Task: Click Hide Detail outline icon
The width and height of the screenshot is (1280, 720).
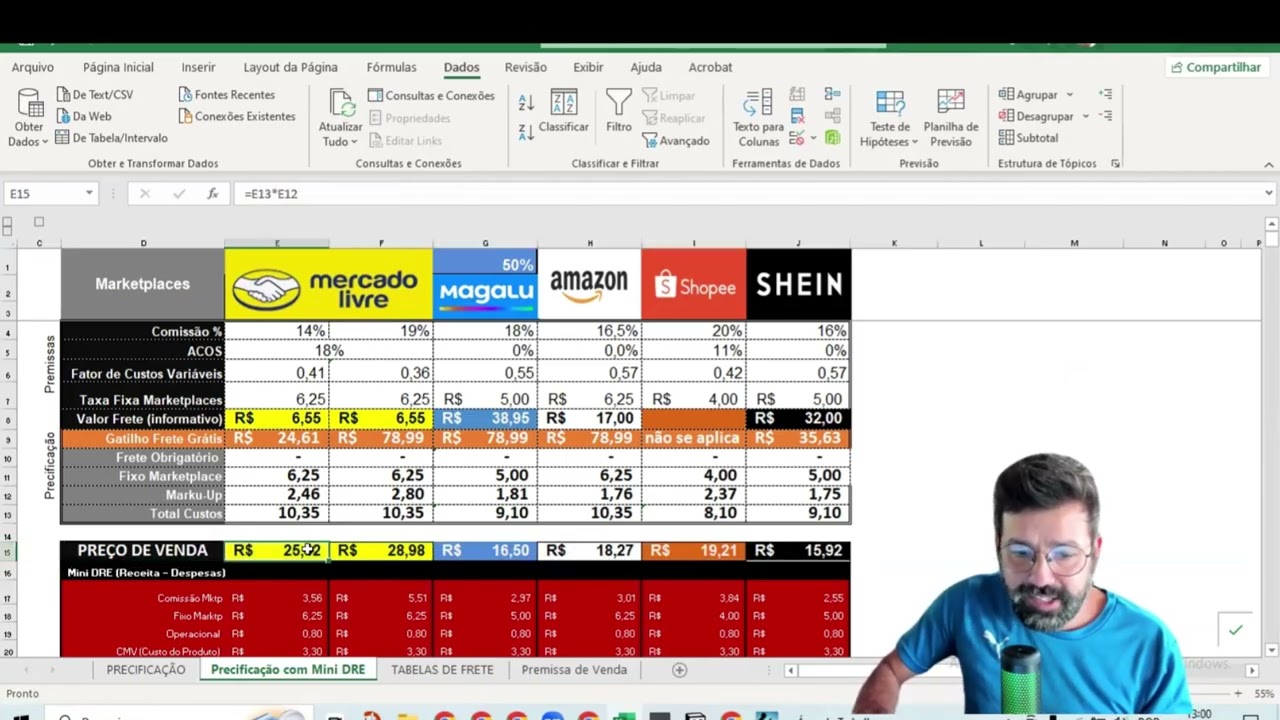Action: pyautogui.click(x=1105, y=116)
